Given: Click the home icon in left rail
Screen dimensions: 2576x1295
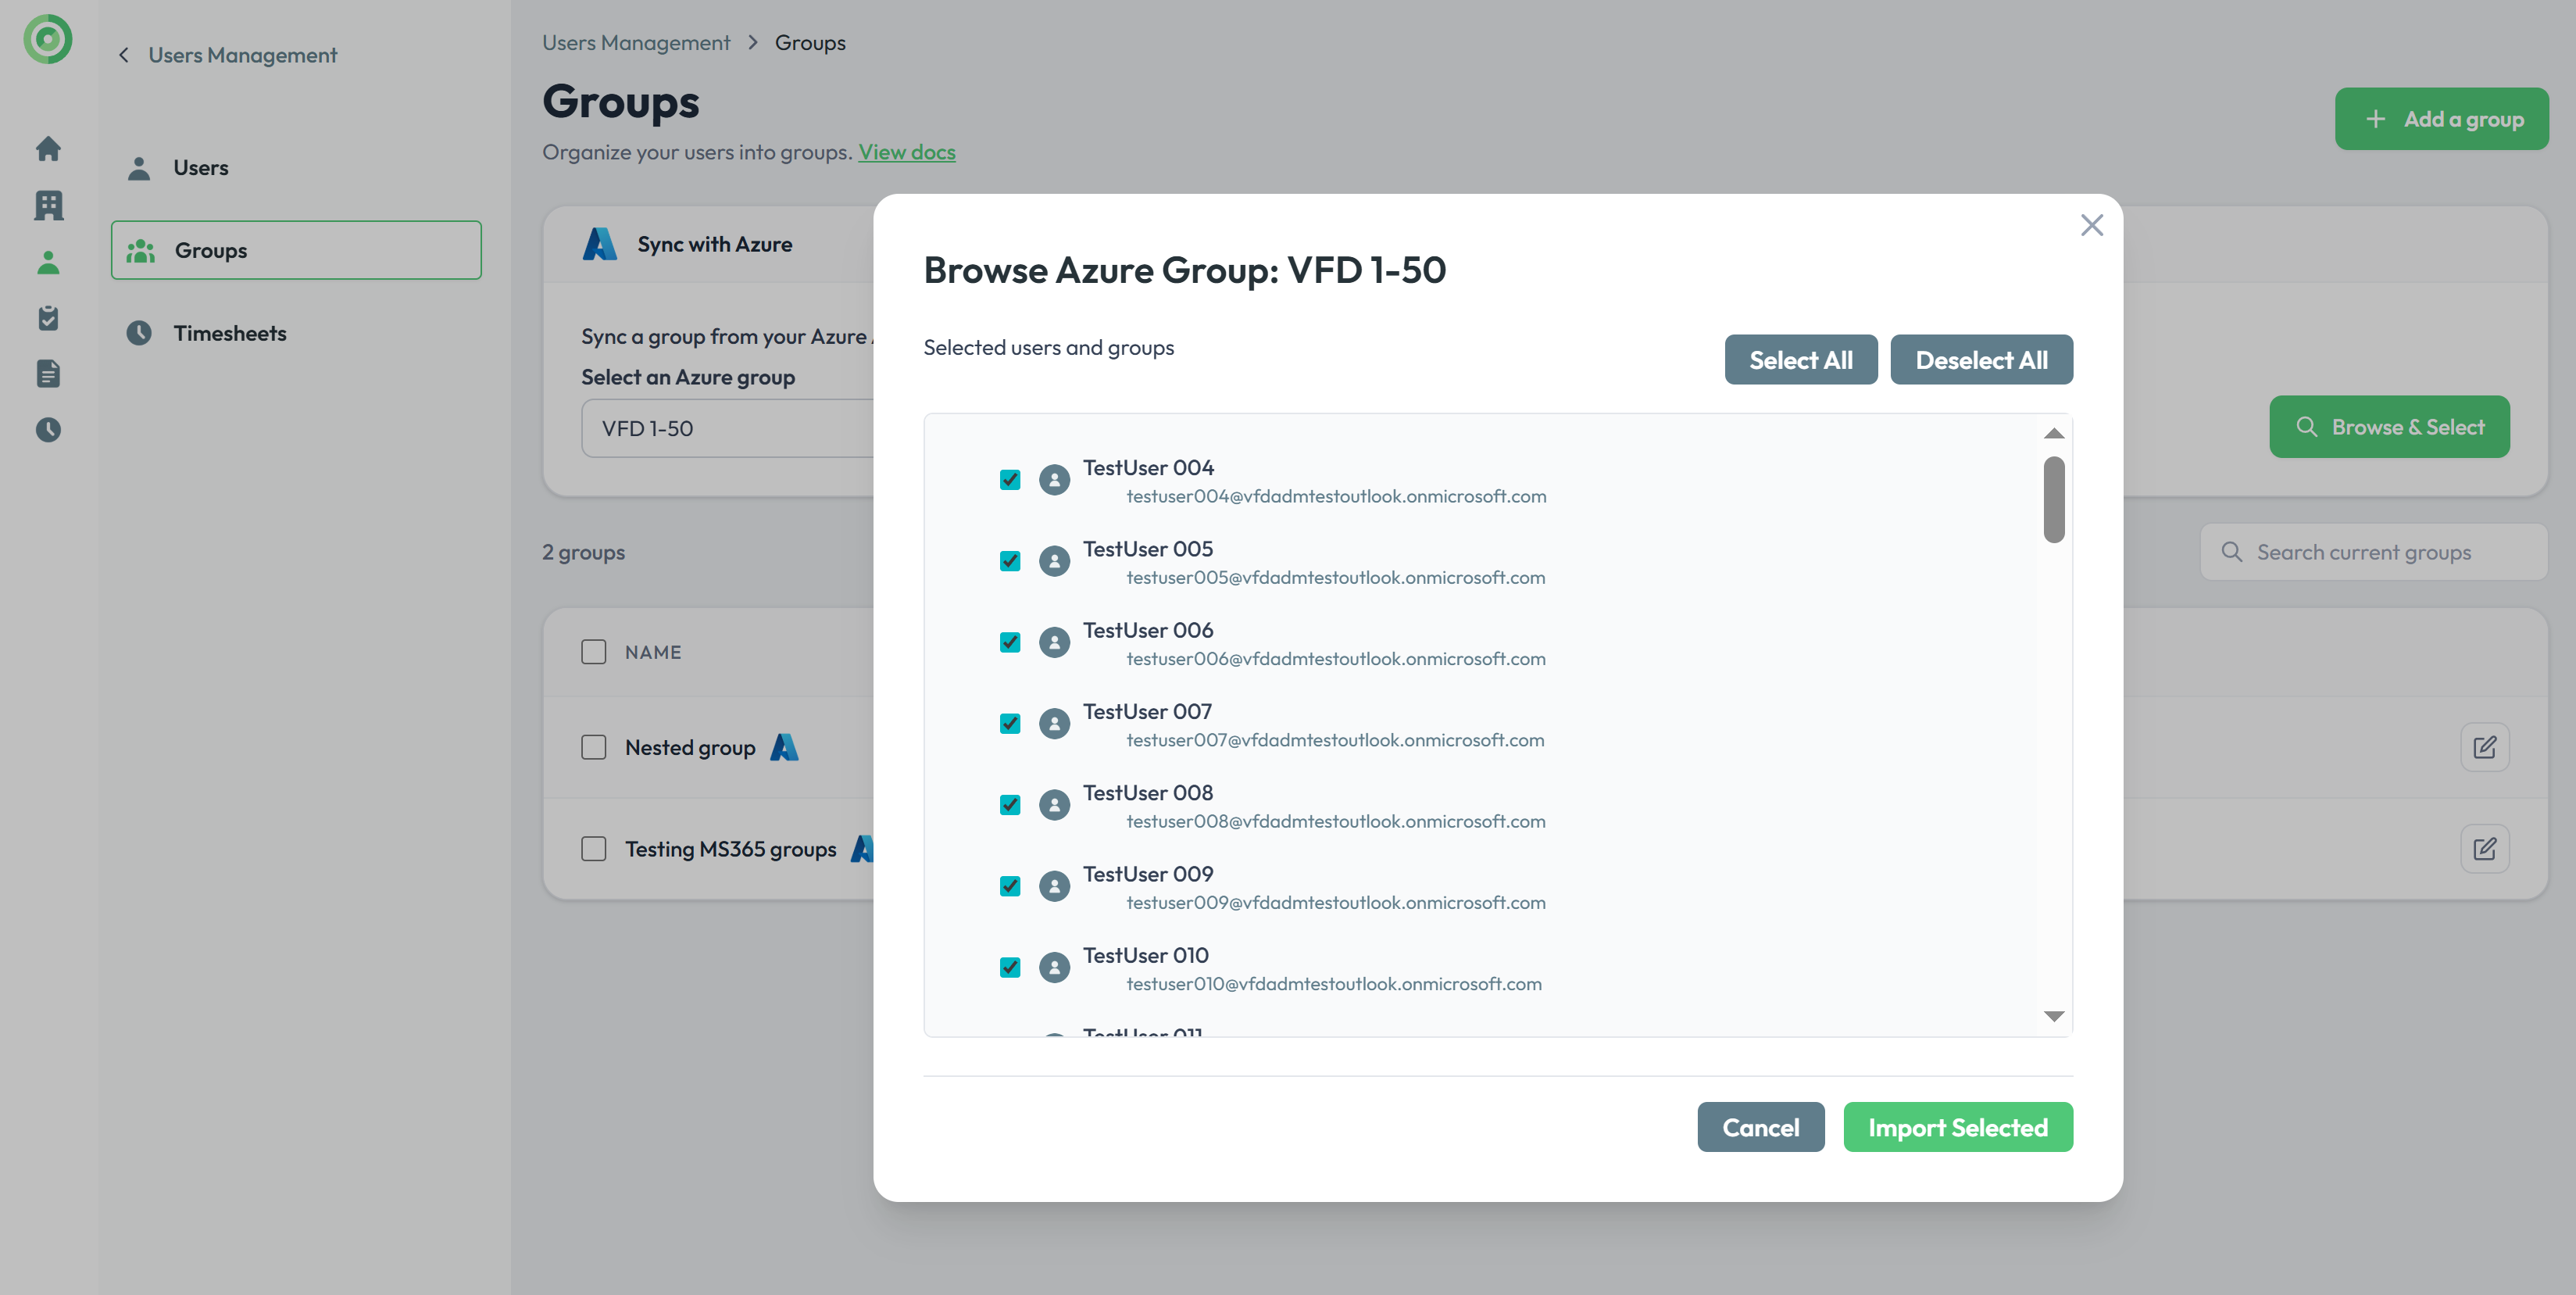Looking at the screenshot, I should 48,149.
